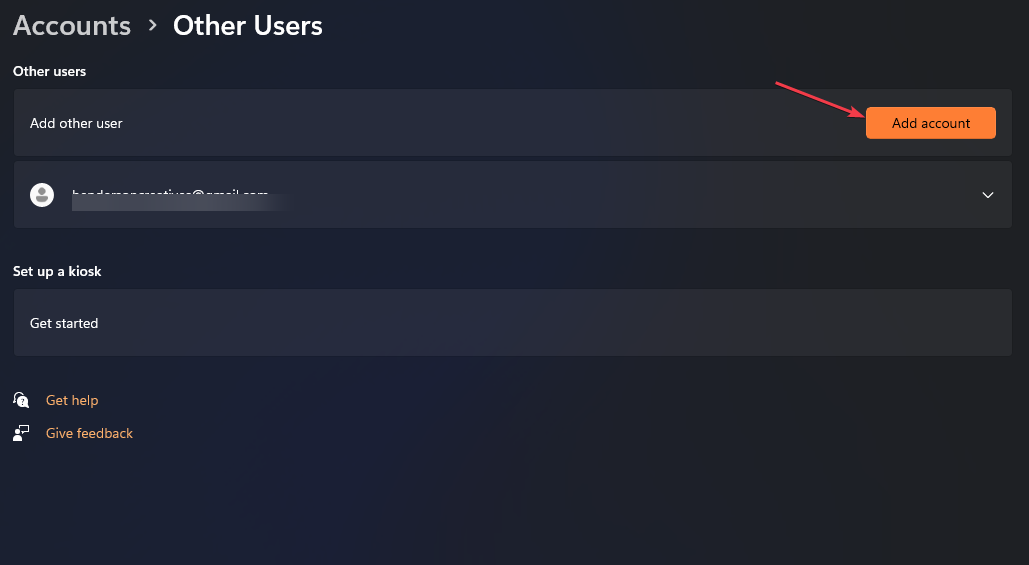Expand the user account chevron
The width and height of the screenshot is (1029, 565).
987,195
